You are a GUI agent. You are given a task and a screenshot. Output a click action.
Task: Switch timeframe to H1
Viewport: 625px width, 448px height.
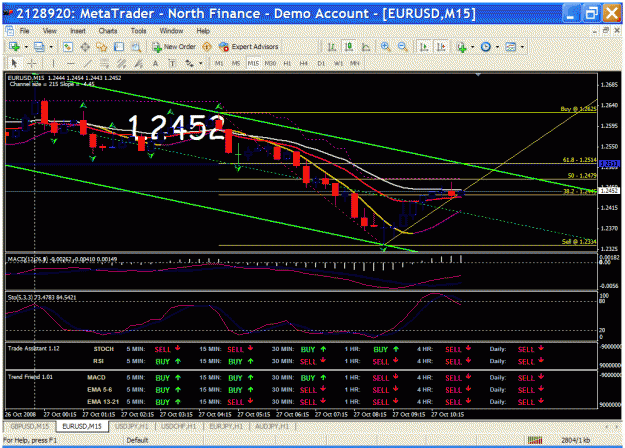(287, 63)
